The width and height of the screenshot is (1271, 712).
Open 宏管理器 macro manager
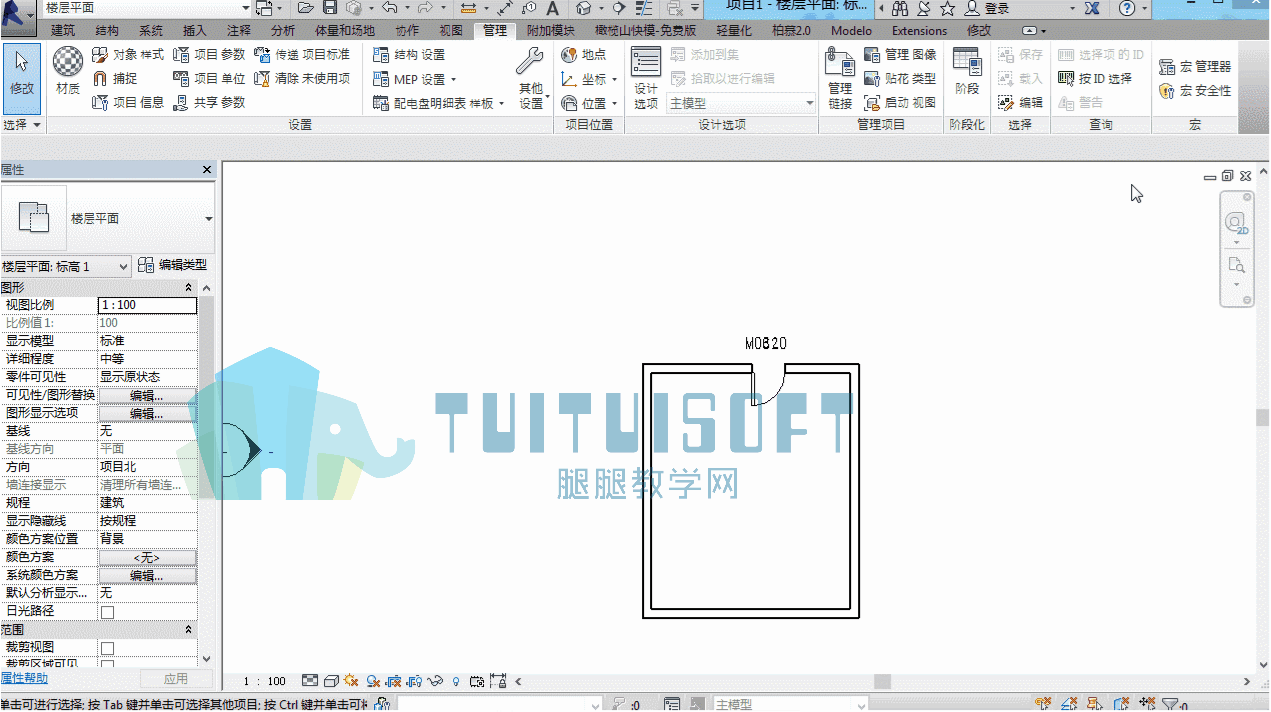coord(1195,66)
